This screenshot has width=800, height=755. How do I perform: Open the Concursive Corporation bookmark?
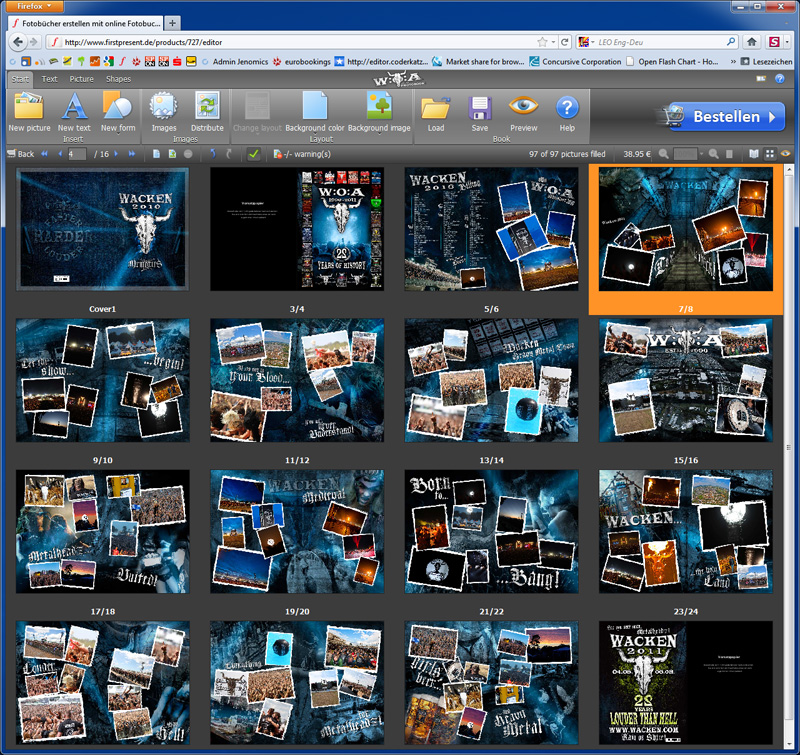[x=576, y=61]
